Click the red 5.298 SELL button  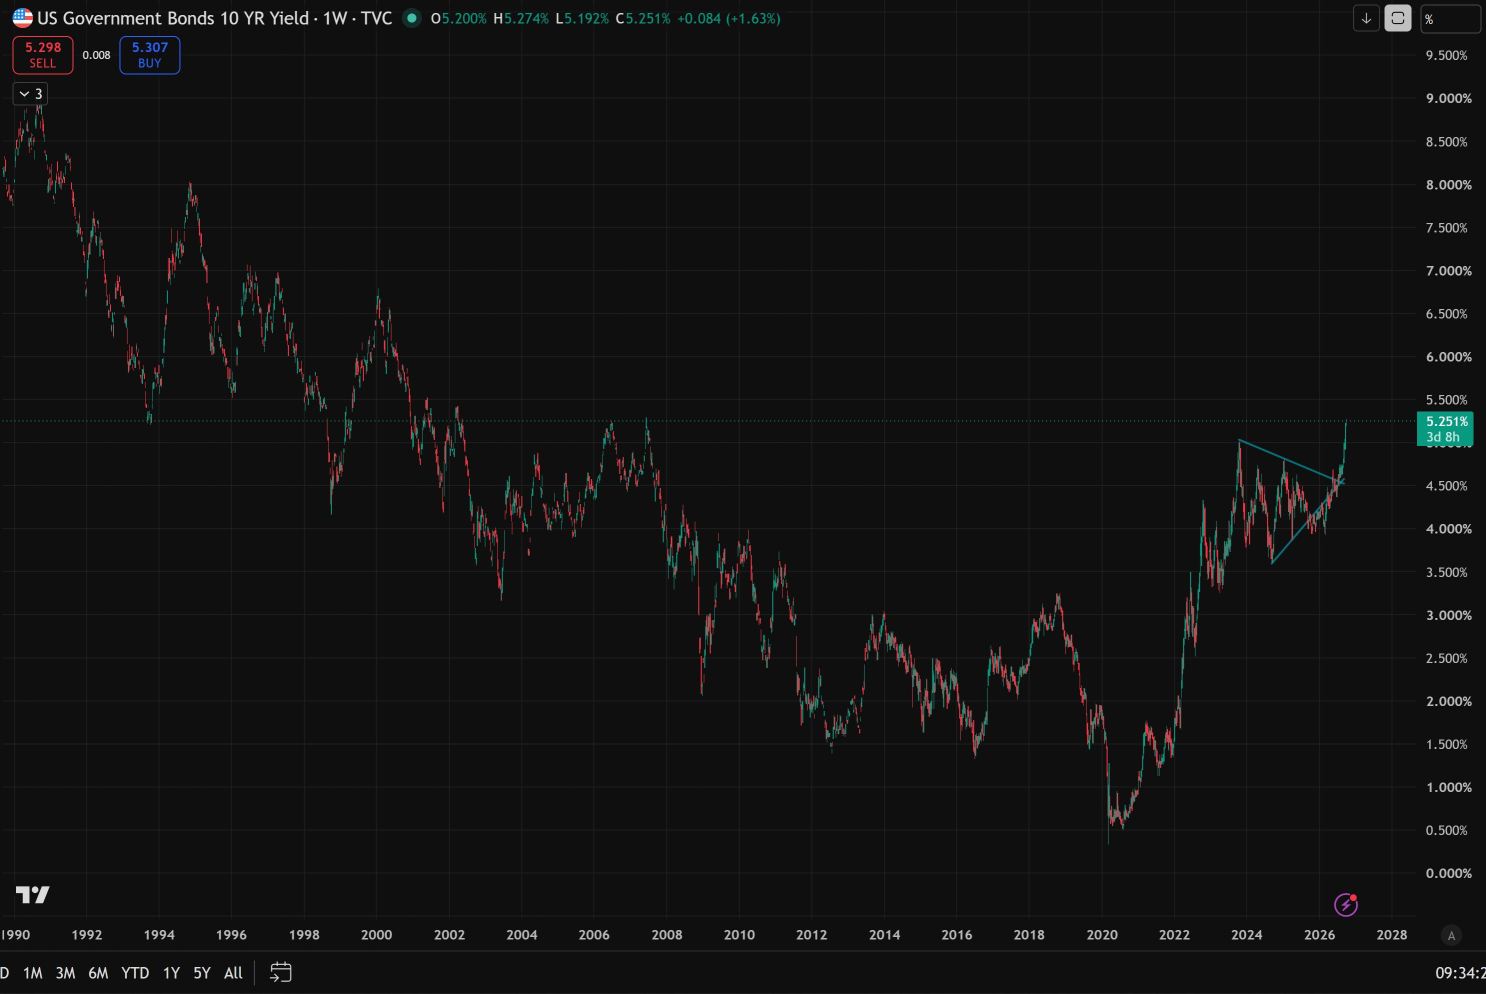[x=43, y=55]
